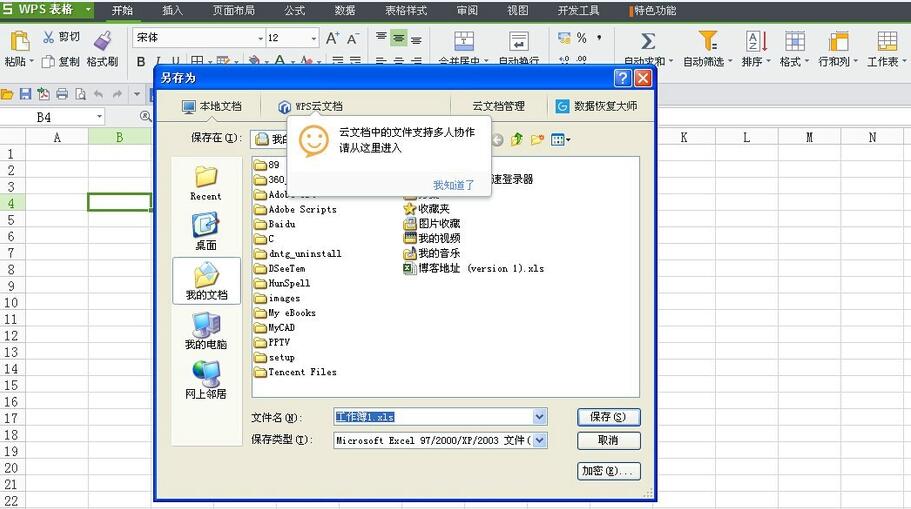
Task: Click the Paste (粘贴) icon
Action: click(x=19, y=41)
